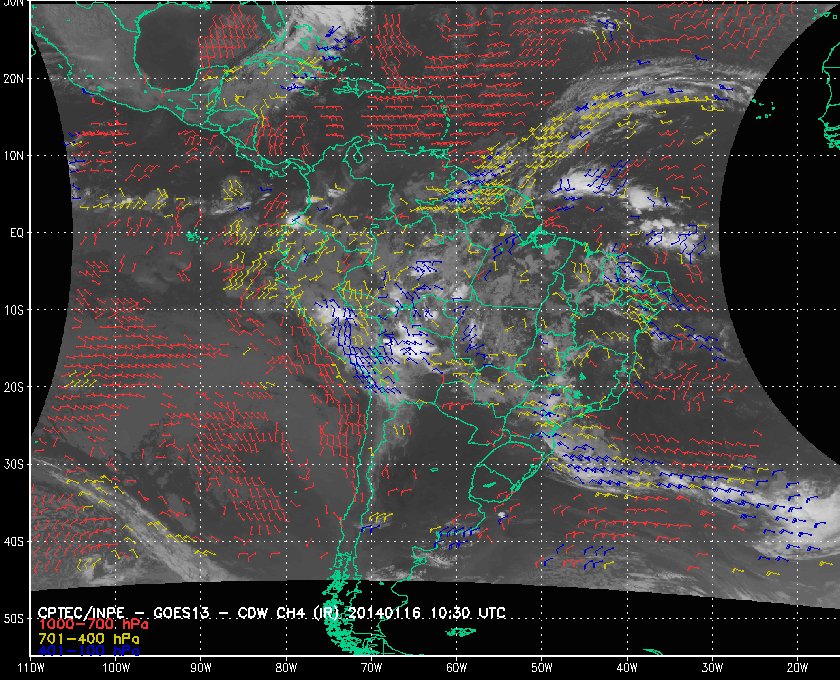The height and width of the screenshot is (680, 840).
Task: Click the 30W longitude label
Action: tap(712, 668)
